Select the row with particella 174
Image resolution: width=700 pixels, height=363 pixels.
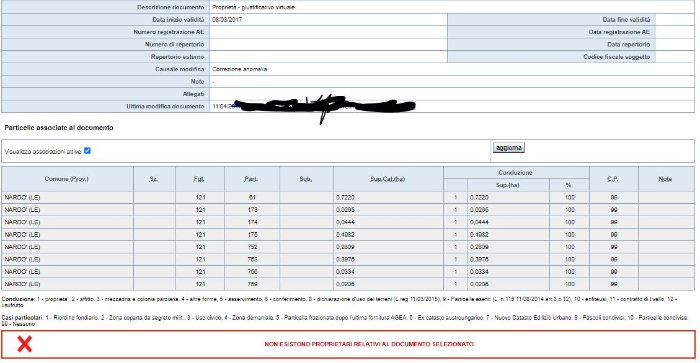tap(348, 222)
